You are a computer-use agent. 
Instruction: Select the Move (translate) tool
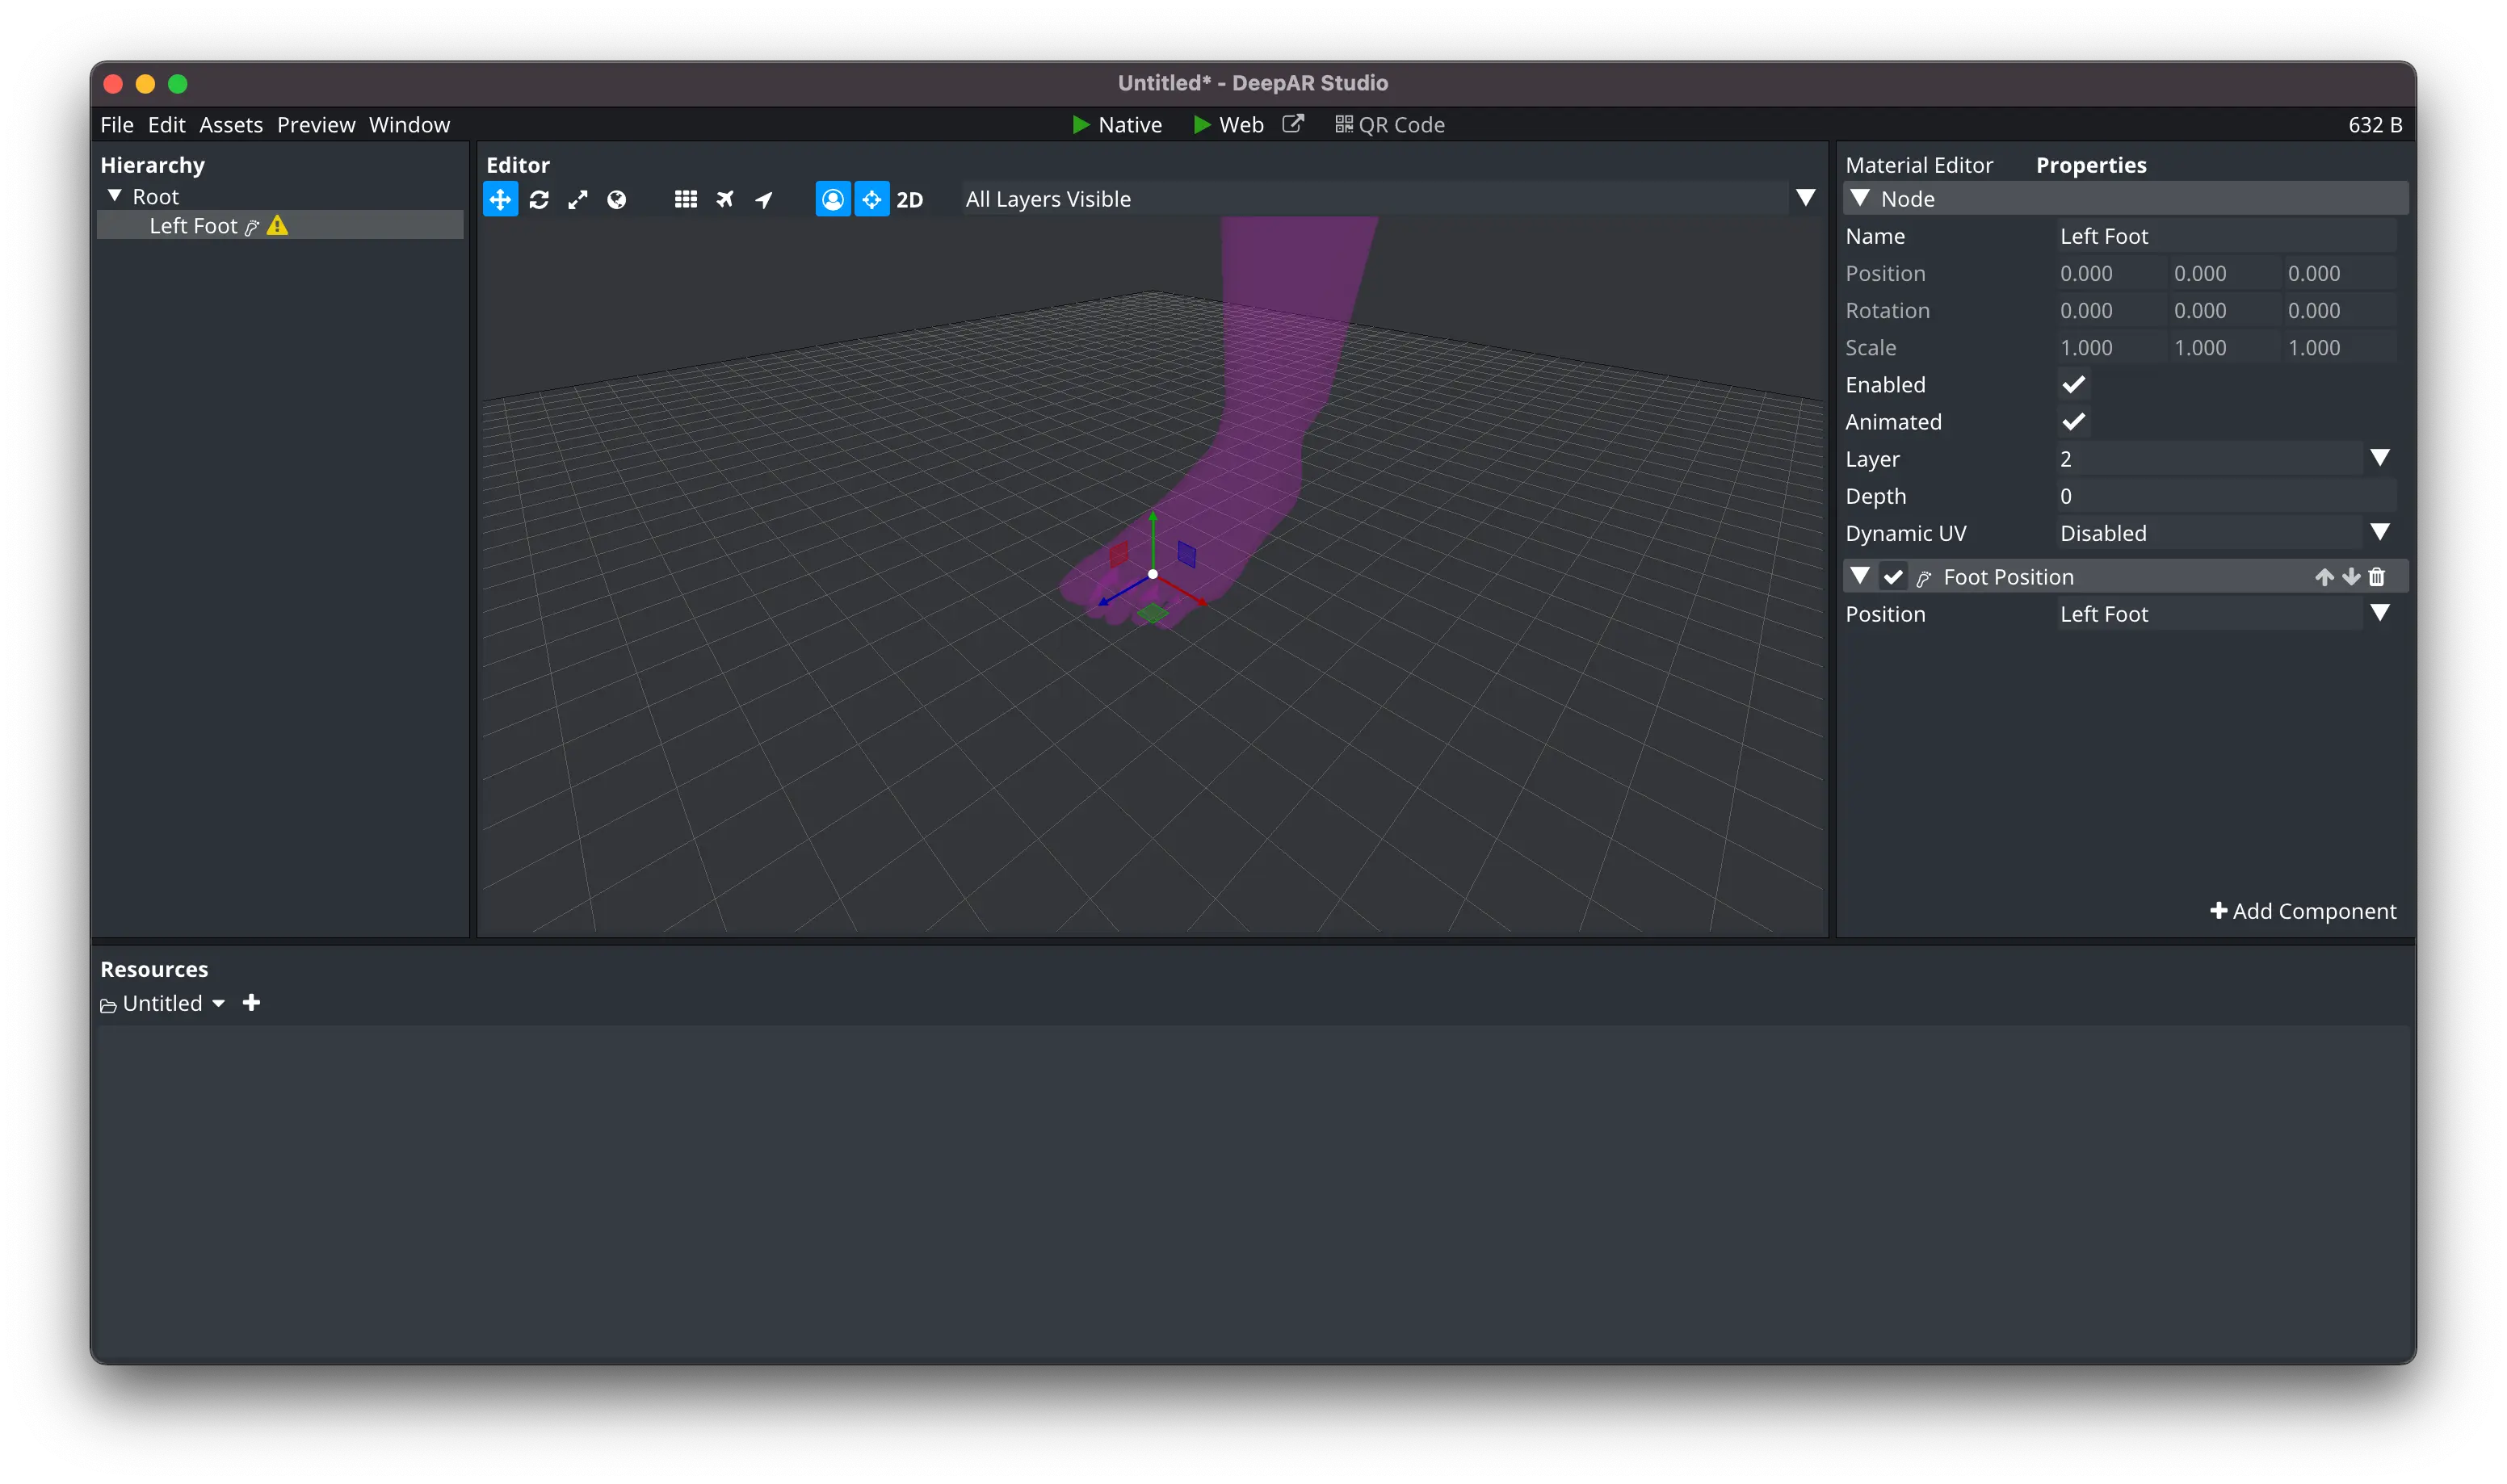(500, 199)
